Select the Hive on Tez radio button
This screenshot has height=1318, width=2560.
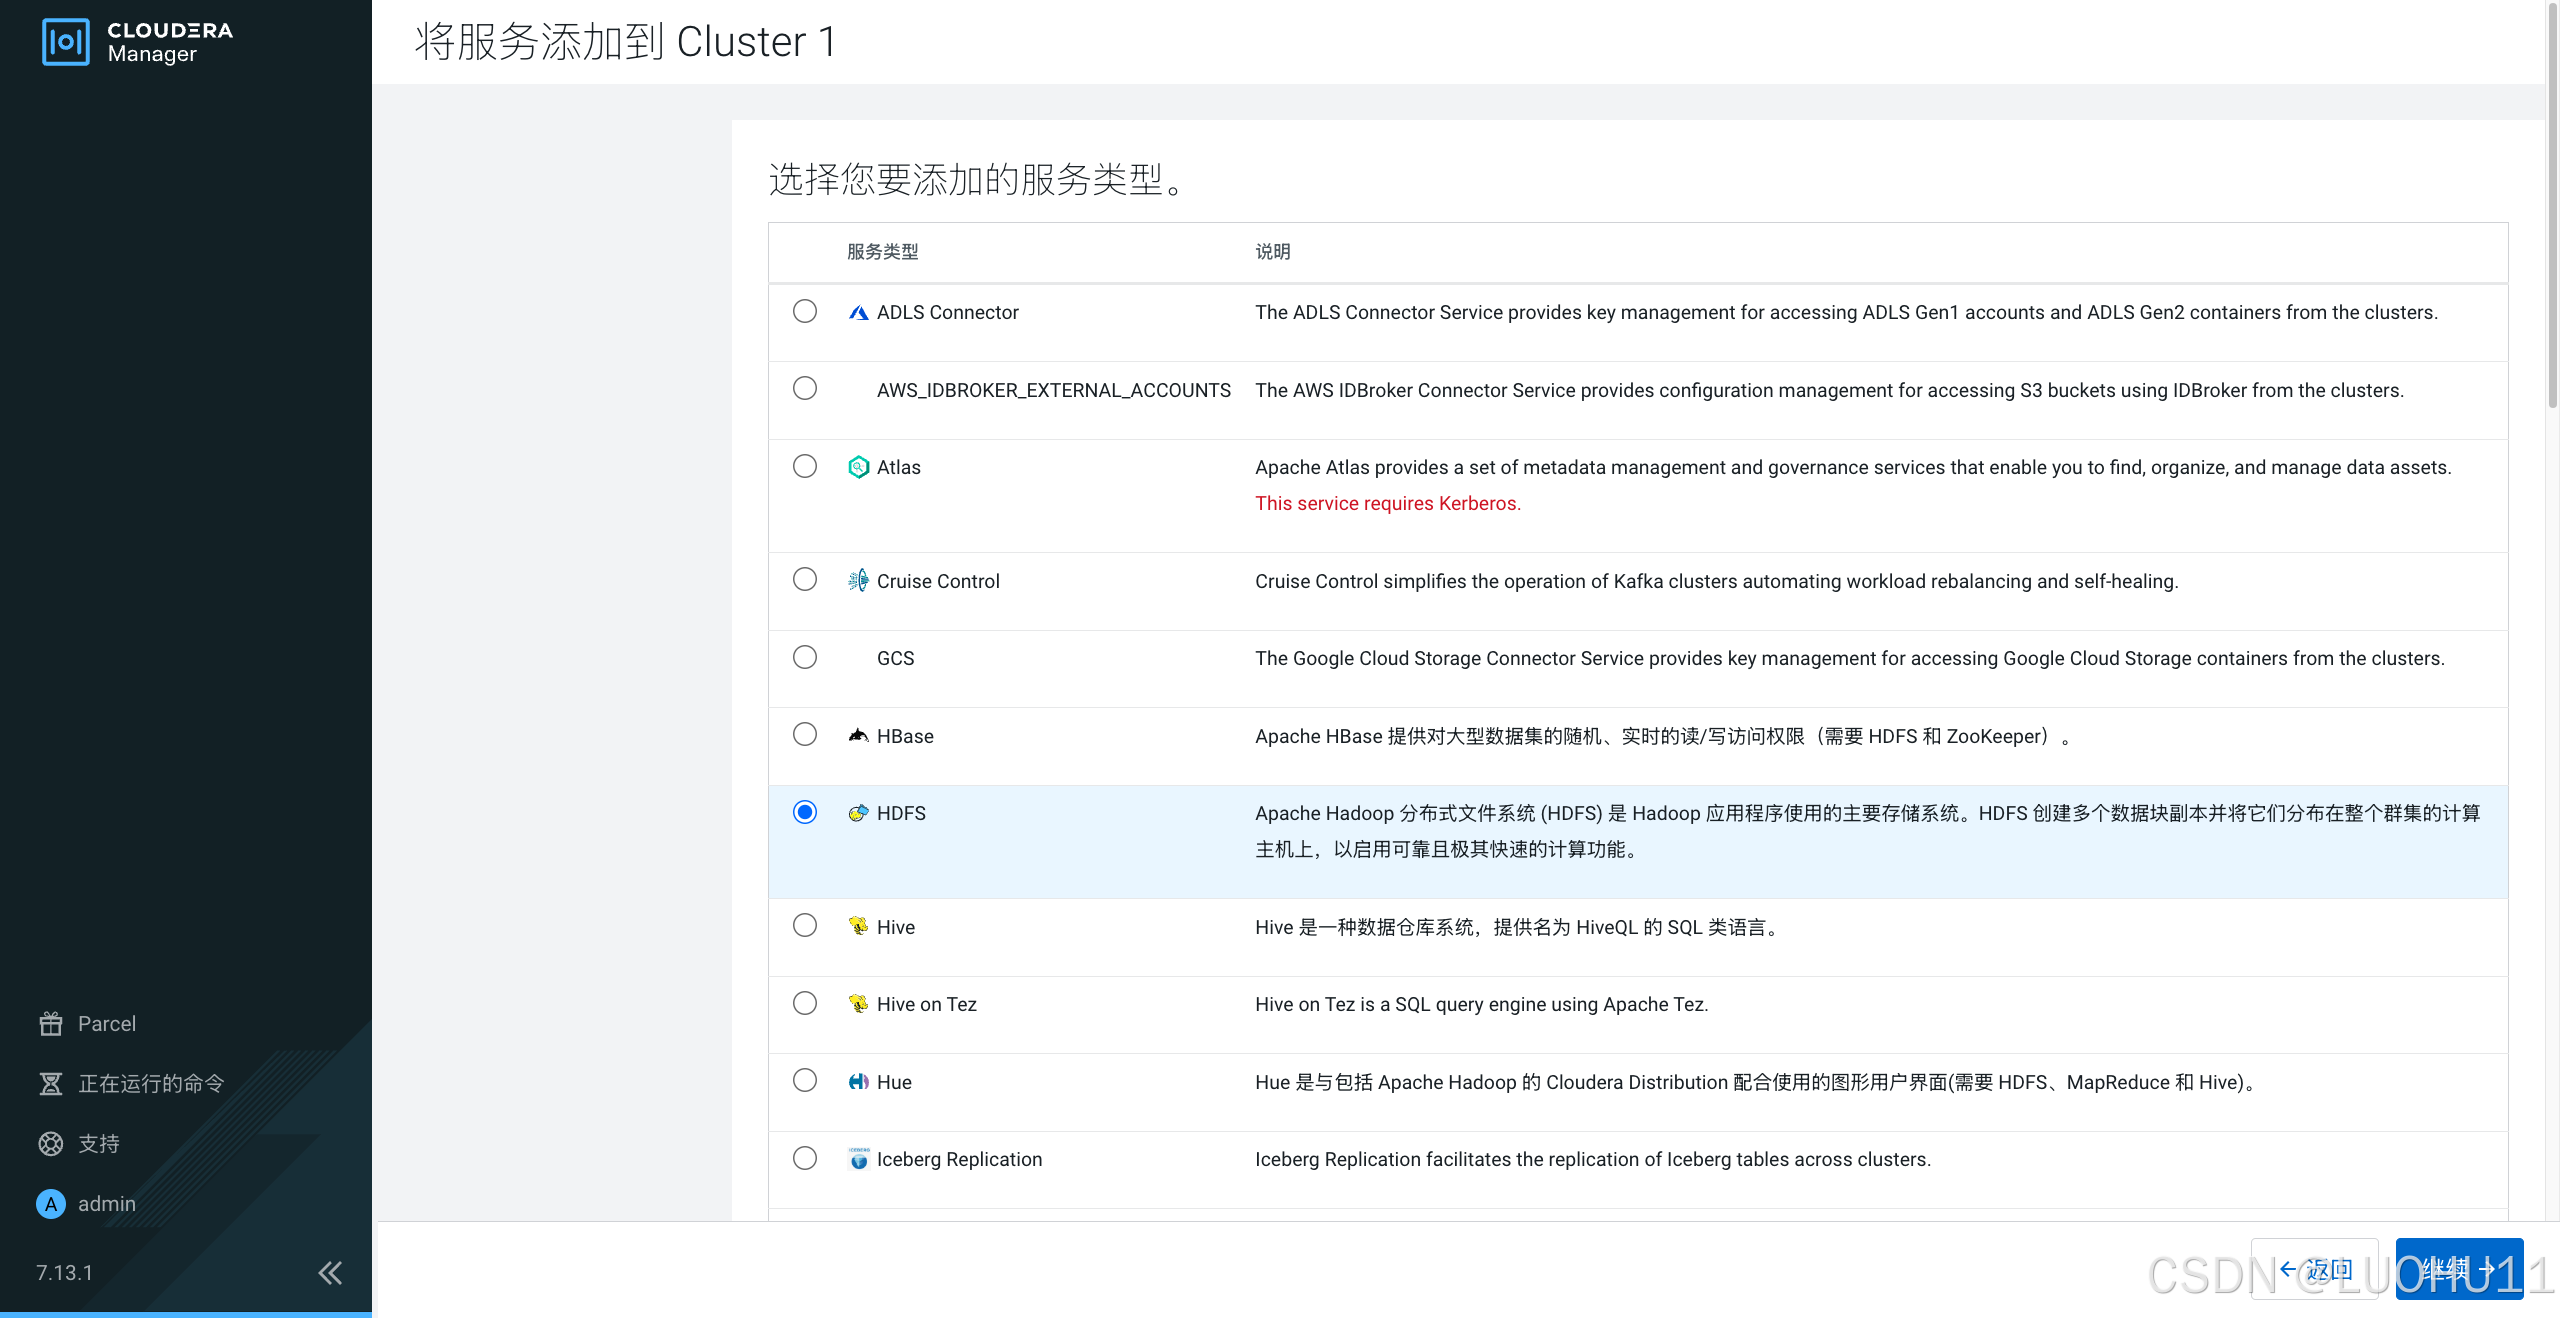[805, 1003]
